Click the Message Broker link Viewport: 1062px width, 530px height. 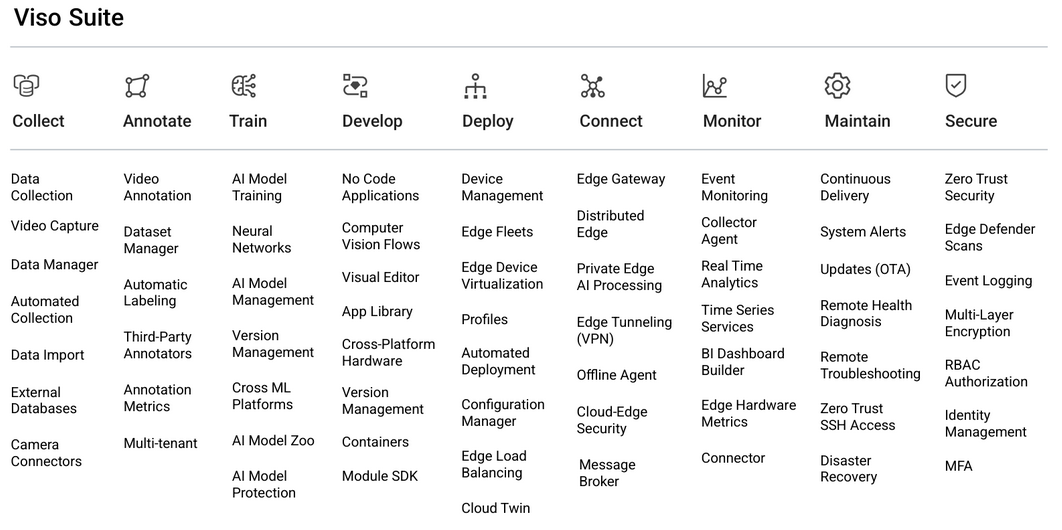point(607,473)
